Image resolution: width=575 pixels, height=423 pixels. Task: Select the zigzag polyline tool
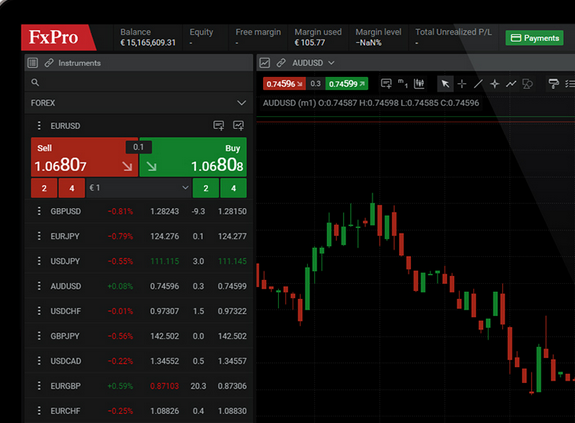point(511,84)
